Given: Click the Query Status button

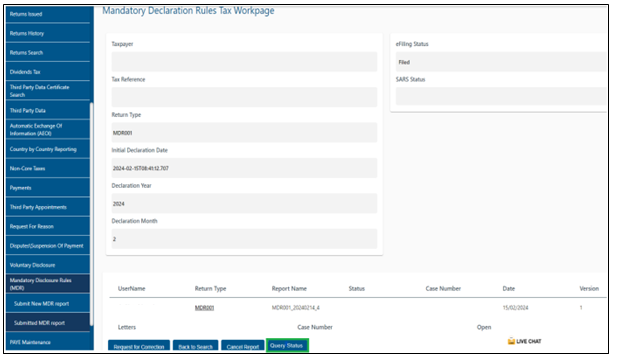Looking at the screenshot, I should pos(287,345).
